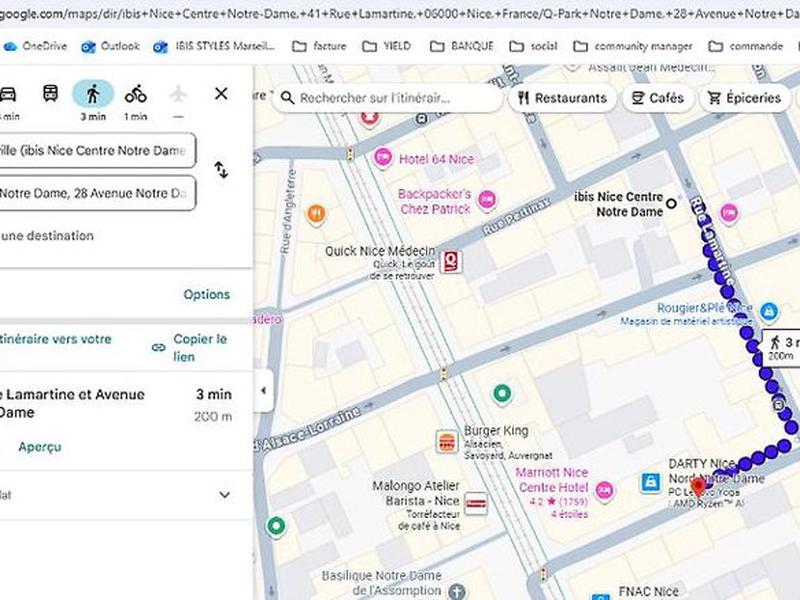Click the Quick Nice Médecin restaurant marker
800x600 pixels.
tap(451, 262)
